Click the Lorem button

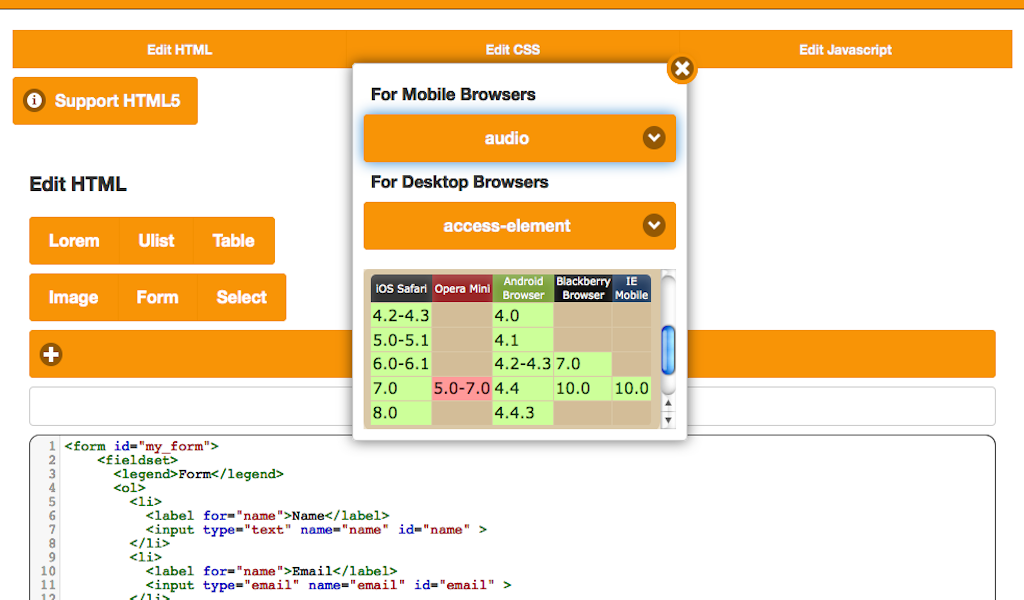point(73,241)
